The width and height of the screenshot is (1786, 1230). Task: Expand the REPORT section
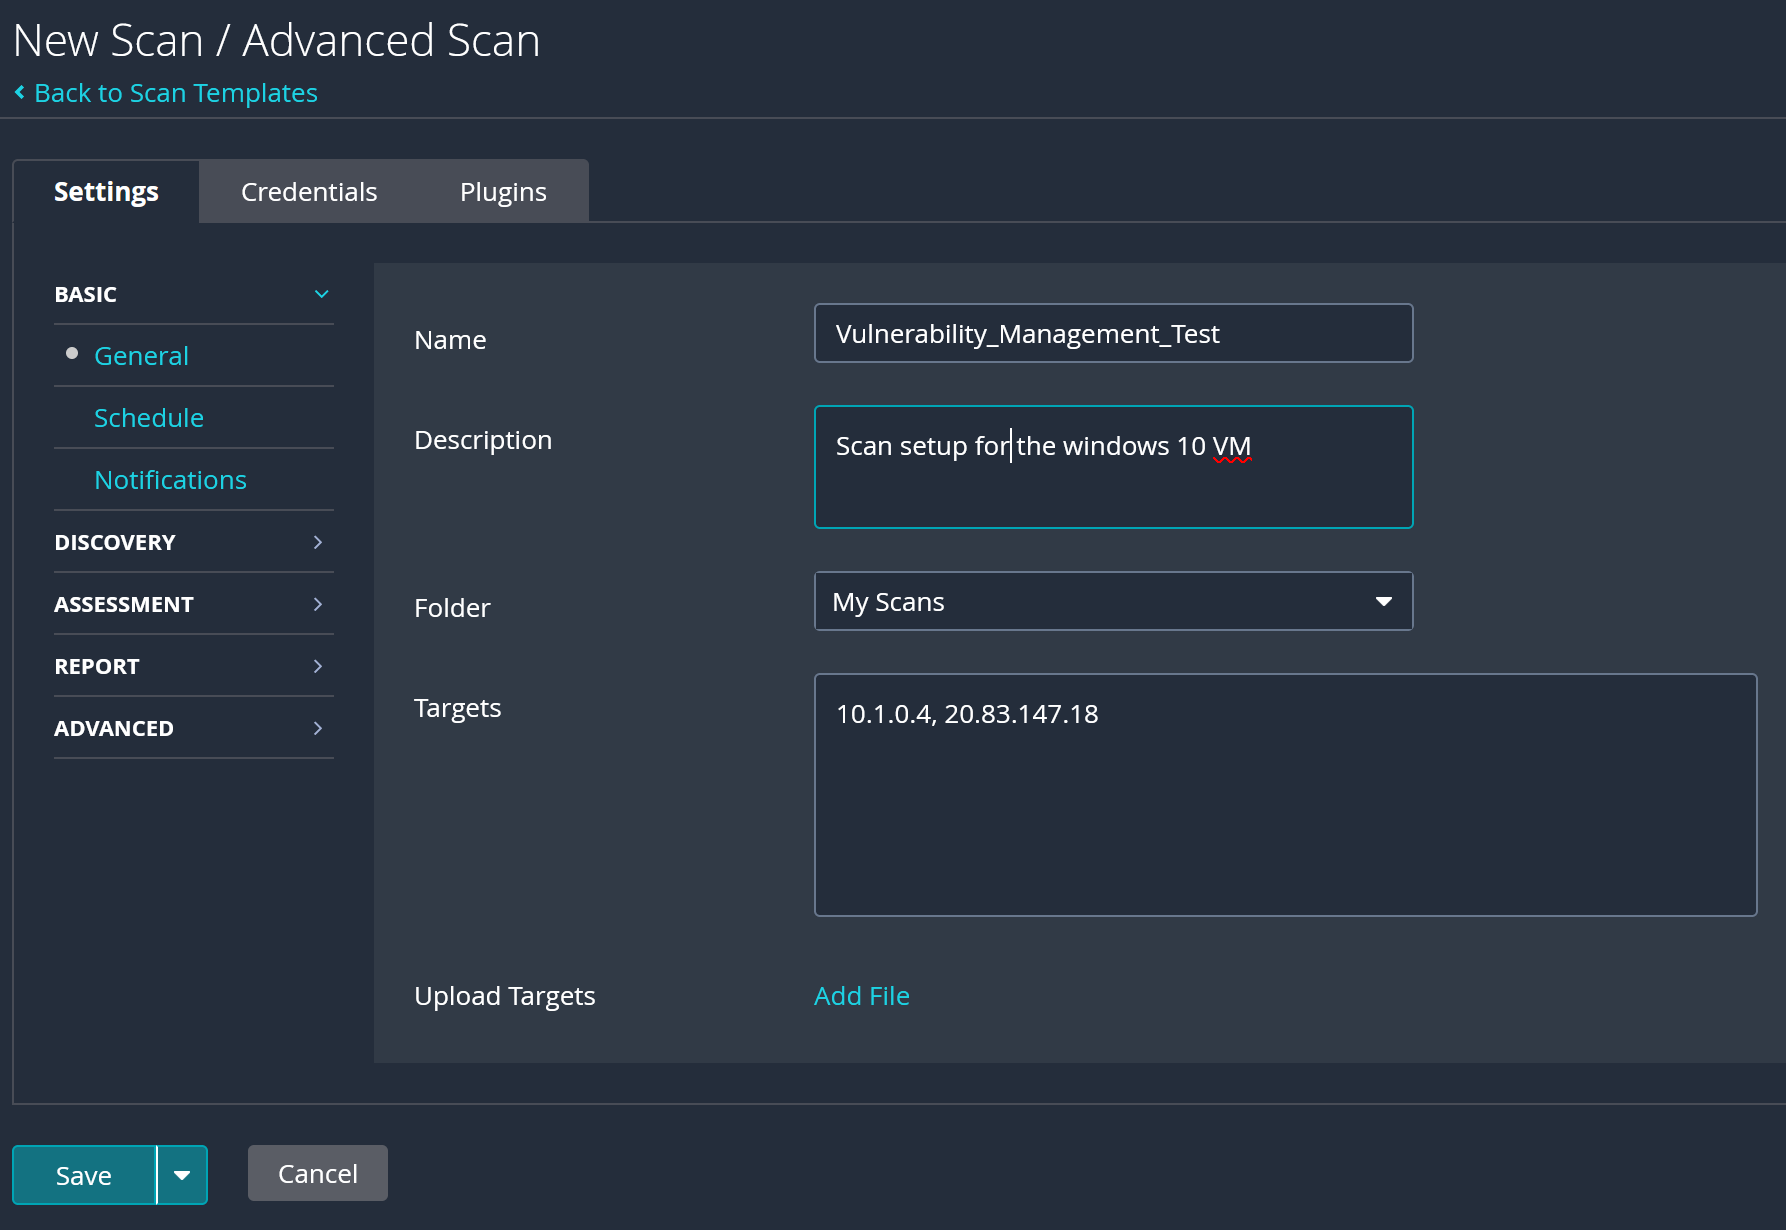[194, 666]
